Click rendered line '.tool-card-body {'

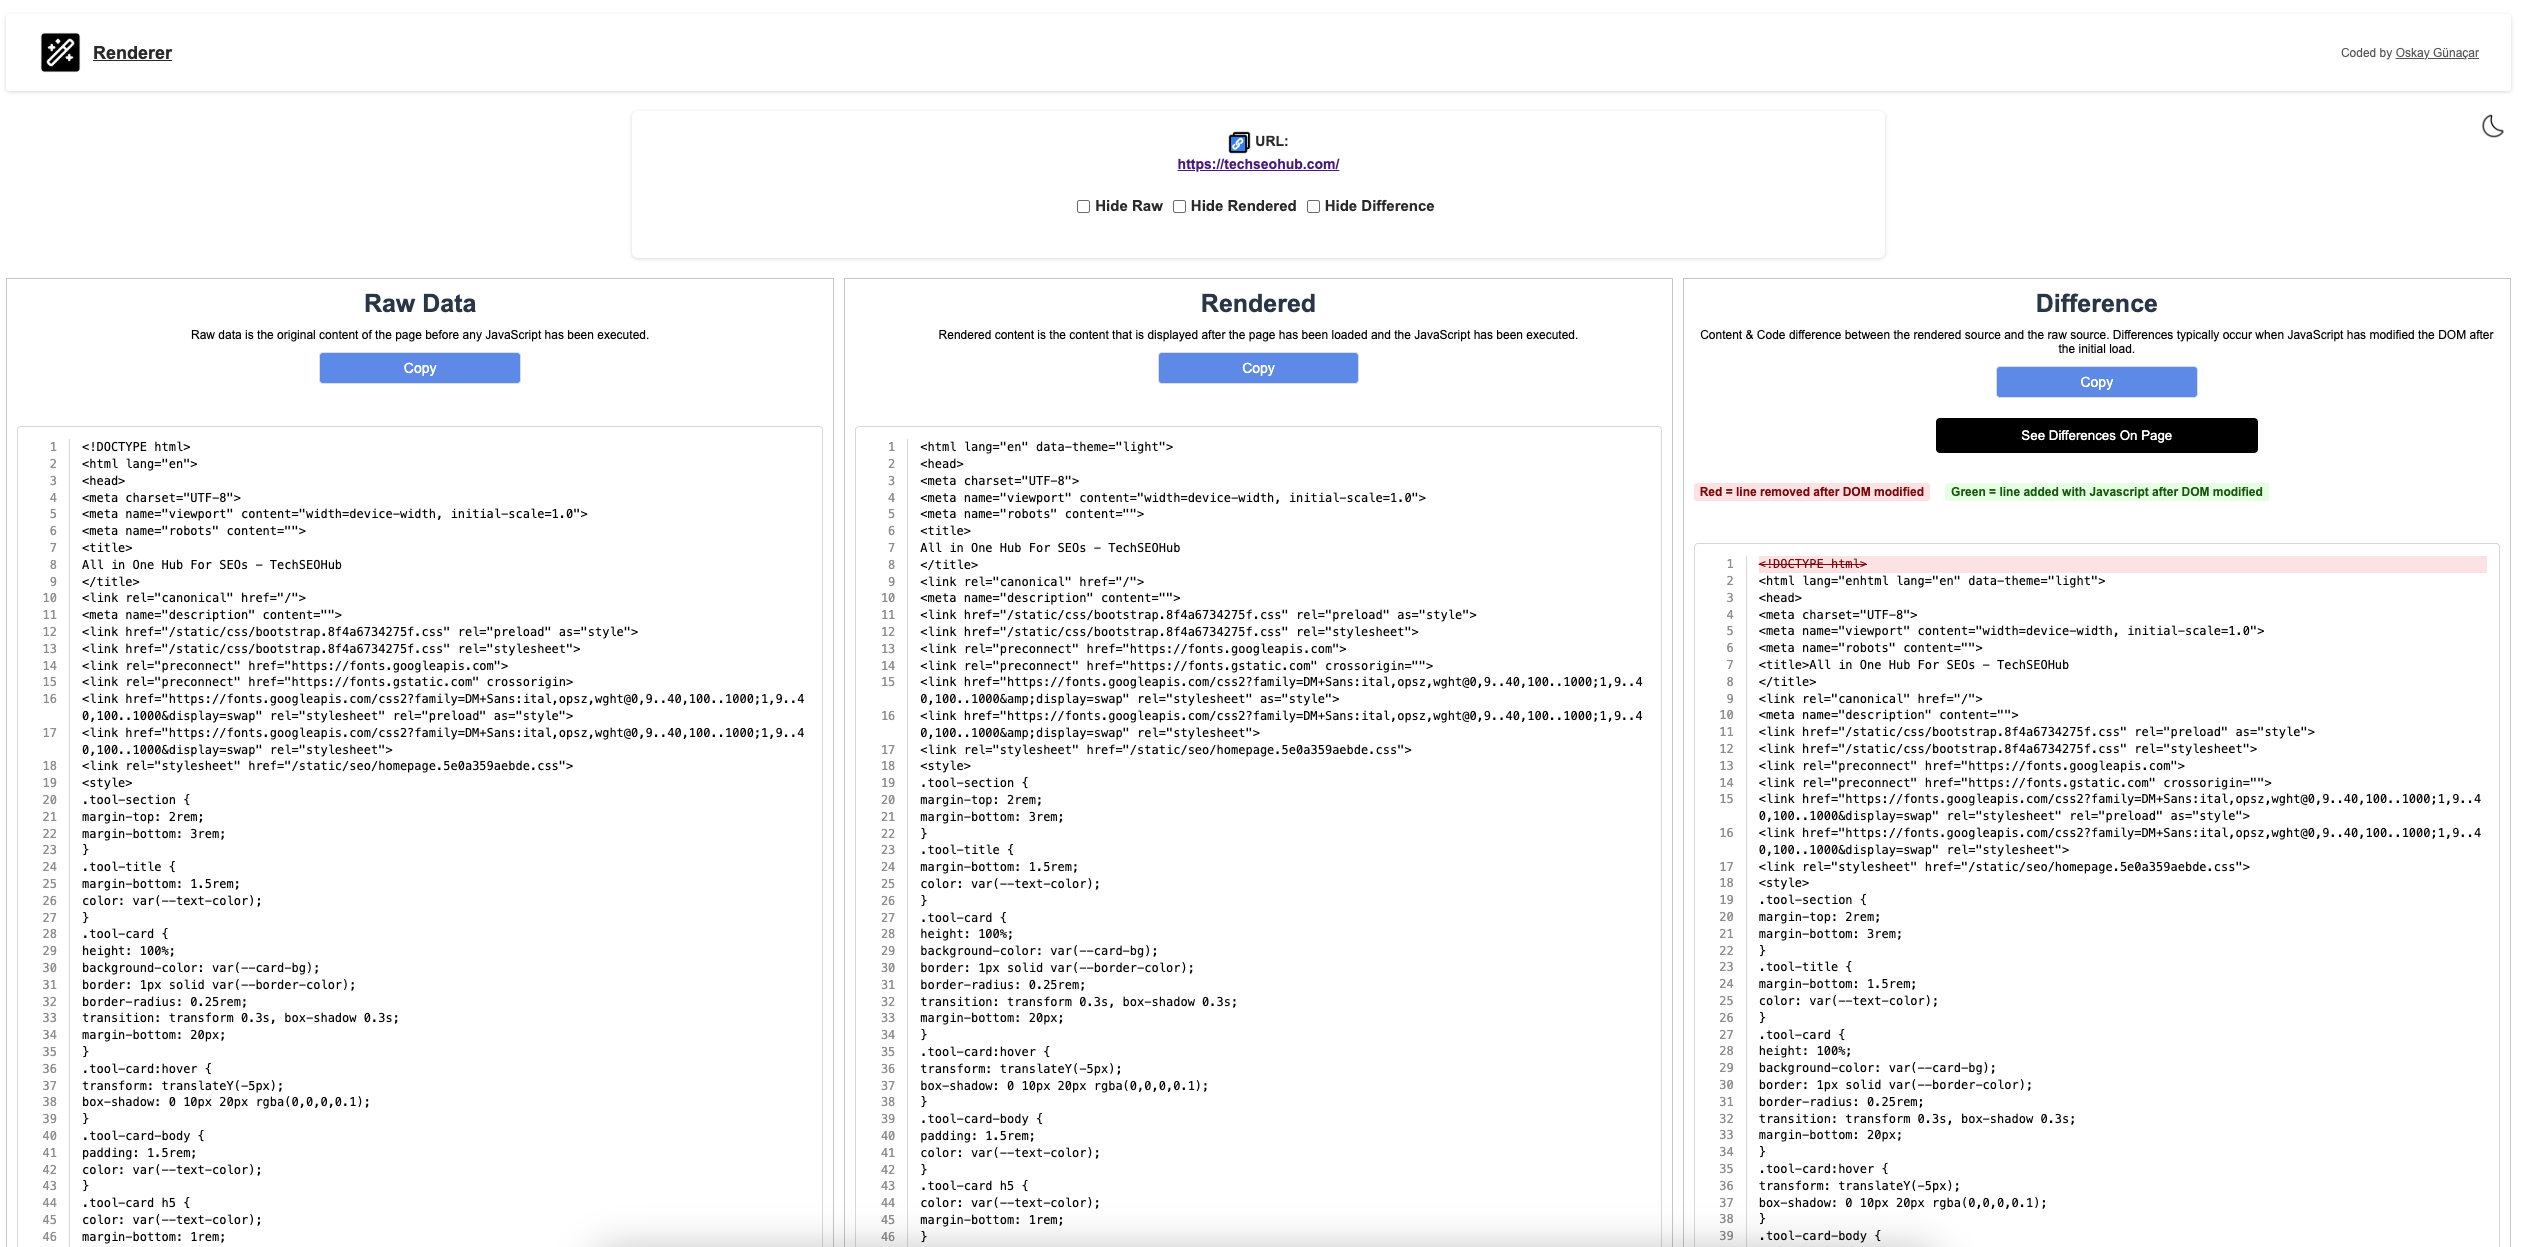981,1119
